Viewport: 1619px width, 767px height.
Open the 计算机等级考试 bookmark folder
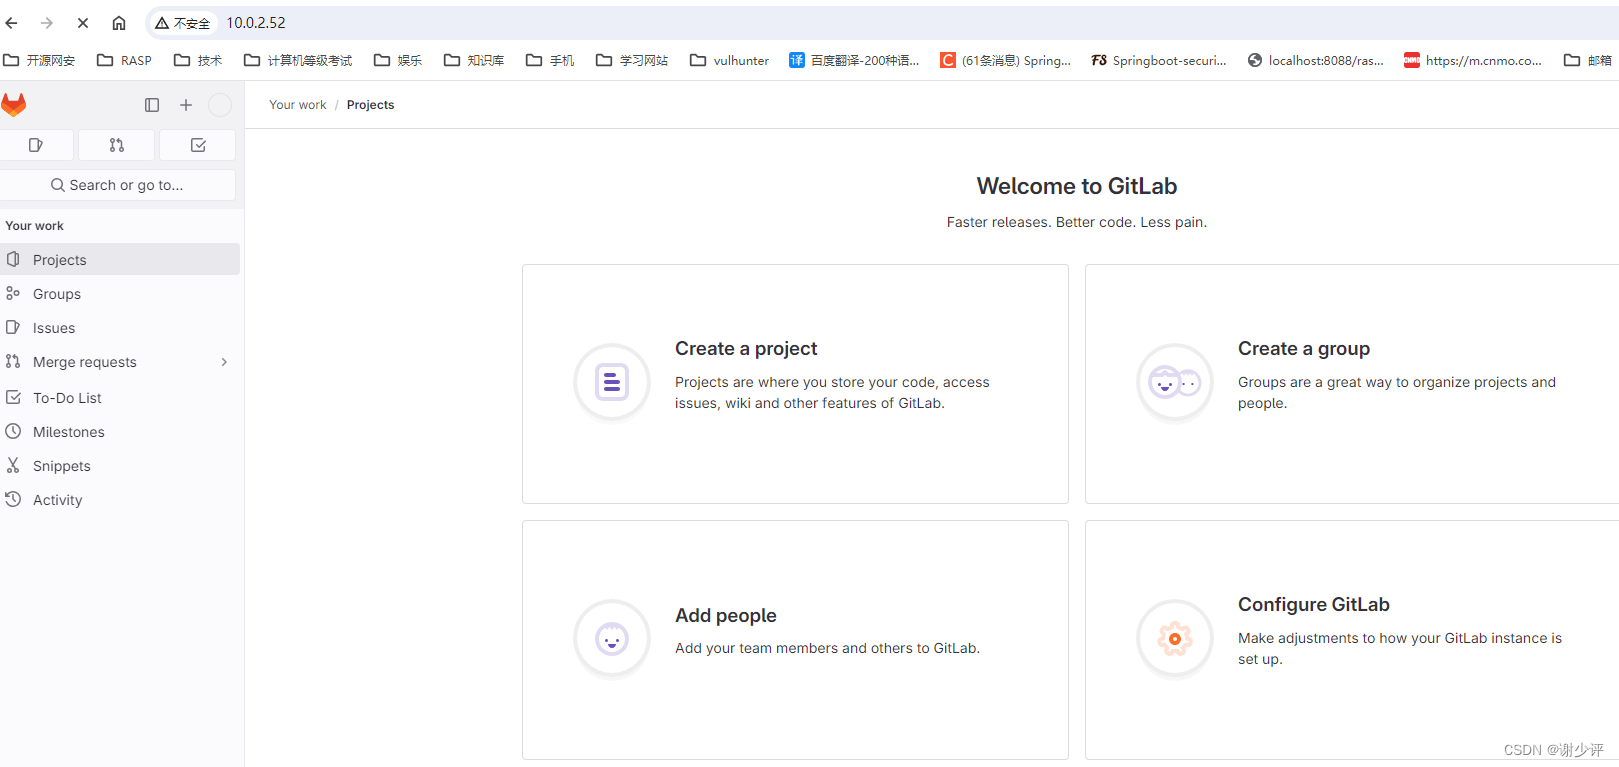pyautogui.click(x=298, y=60)
